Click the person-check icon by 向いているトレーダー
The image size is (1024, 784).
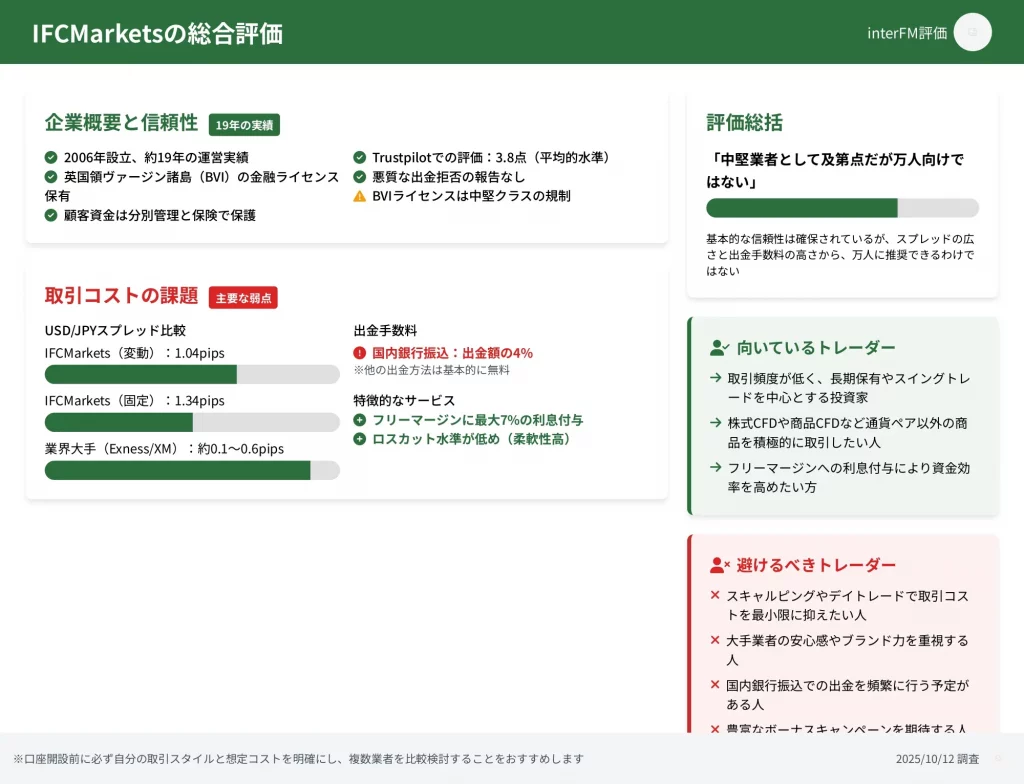coord(720,348)
